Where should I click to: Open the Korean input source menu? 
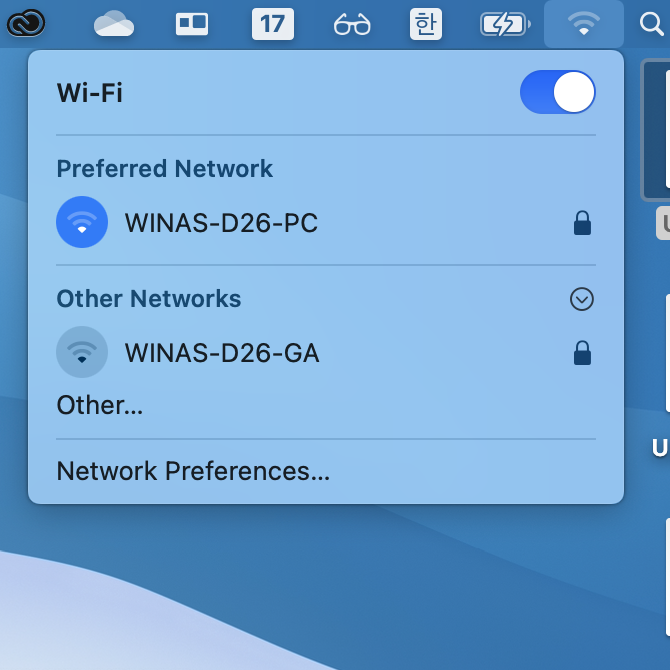click(x=426, y=24)
